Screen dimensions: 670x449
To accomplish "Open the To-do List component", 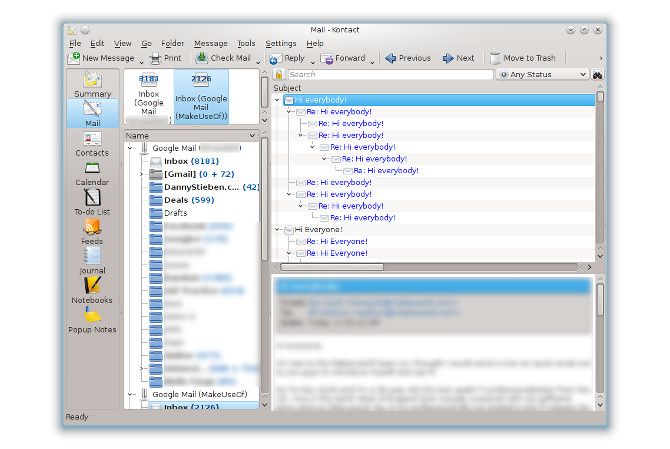I will (x=92, y=202).
